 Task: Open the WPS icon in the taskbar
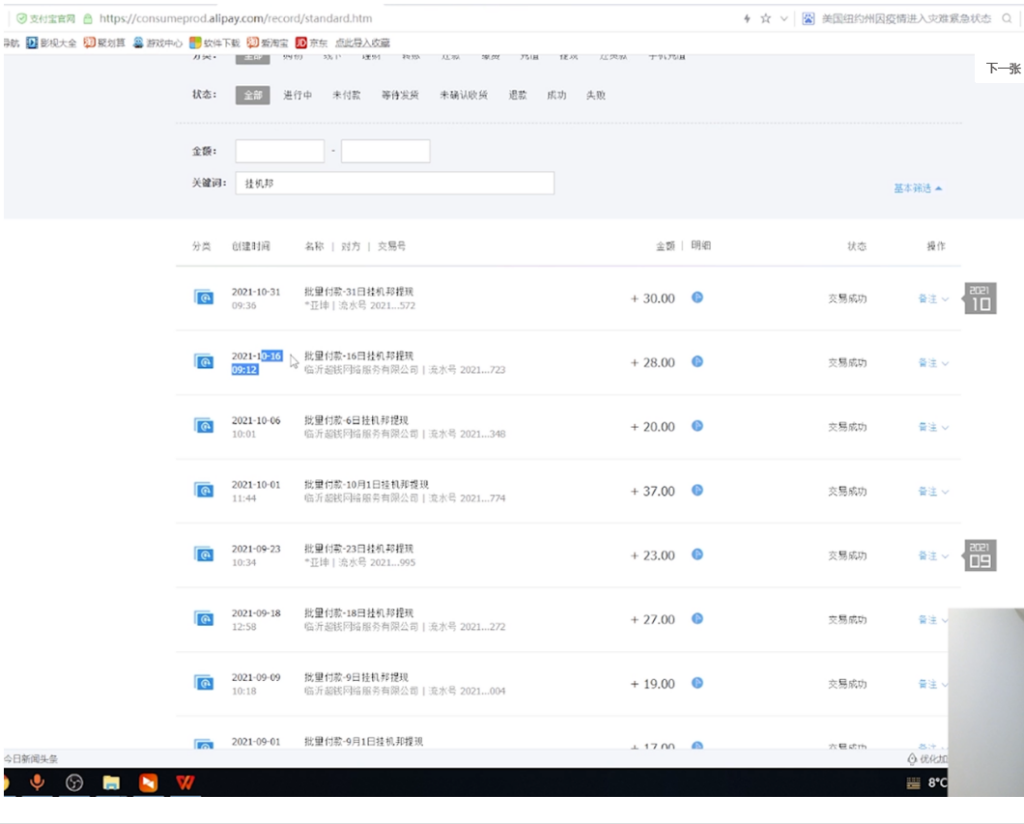point(185,782)
